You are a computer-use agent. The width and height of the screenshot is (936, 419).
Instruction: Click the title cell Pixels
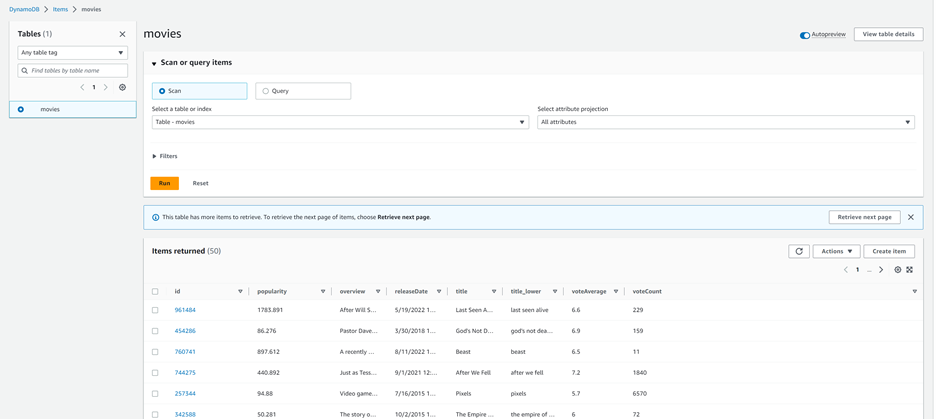[463, 394]
